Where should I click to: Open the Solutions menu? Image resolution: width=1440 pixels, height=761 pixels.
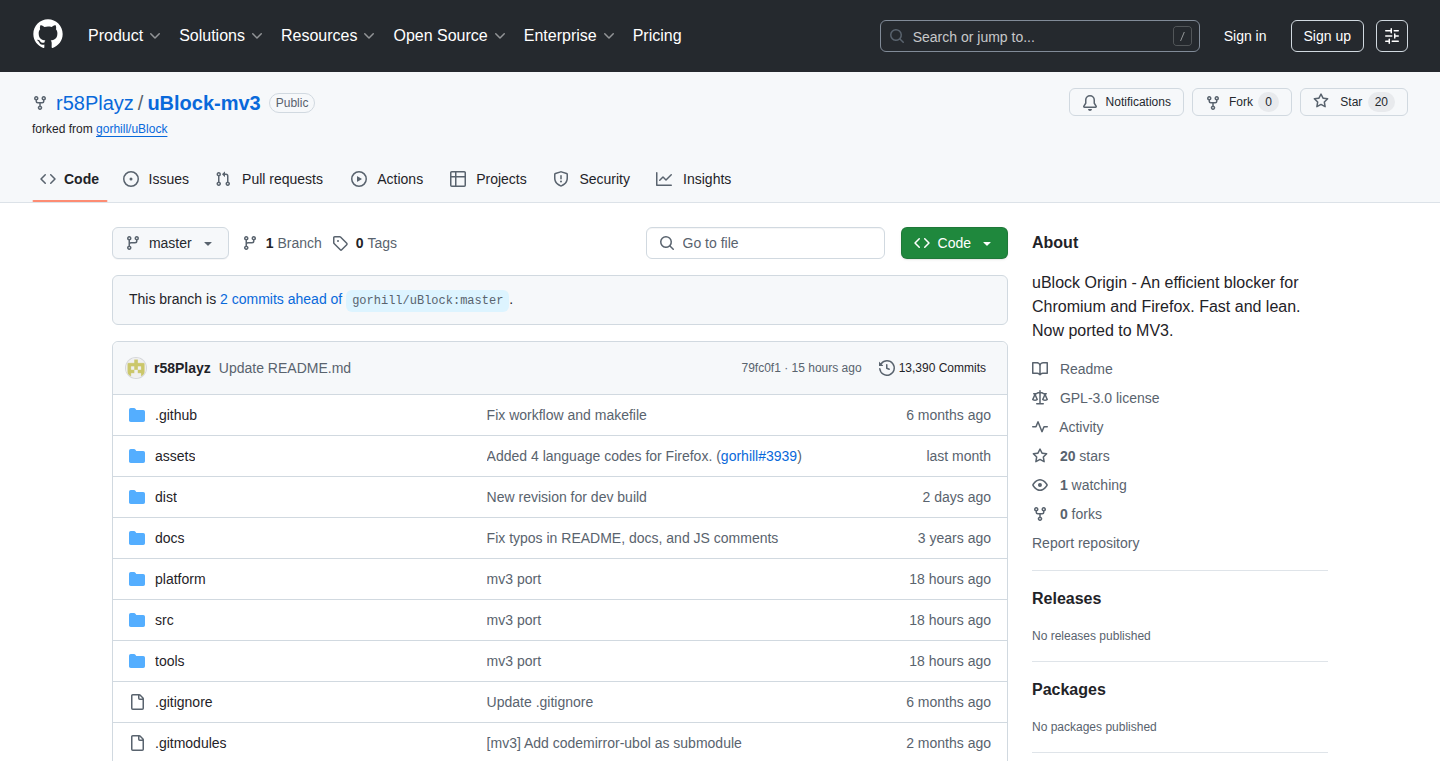click(x=221, y=36)
